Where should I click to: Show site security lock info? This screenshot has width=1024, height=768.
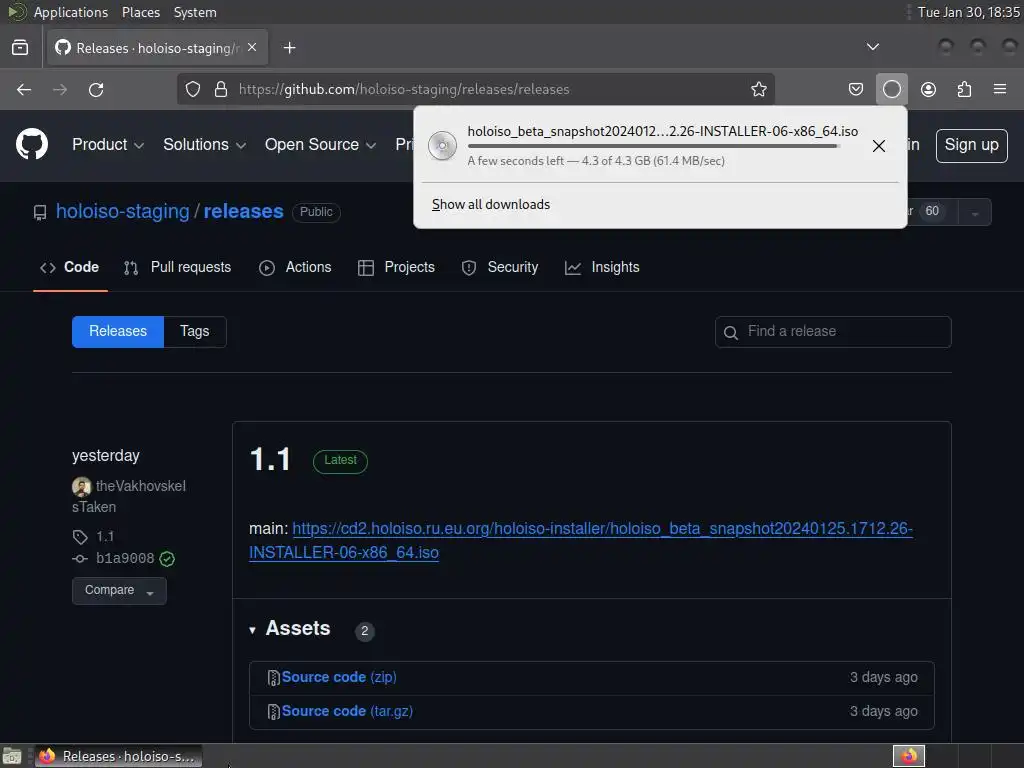point(221,89)
